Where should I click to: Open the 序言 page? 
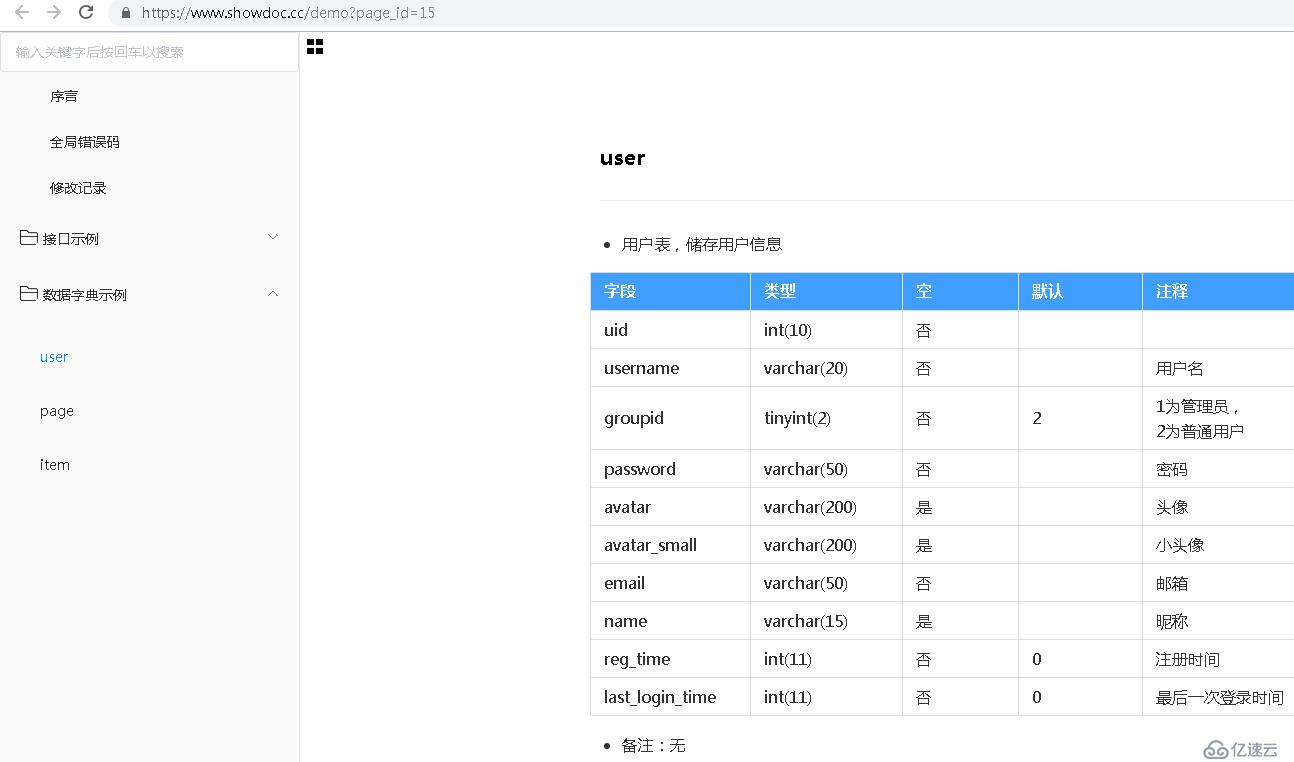tap(64, 96)
